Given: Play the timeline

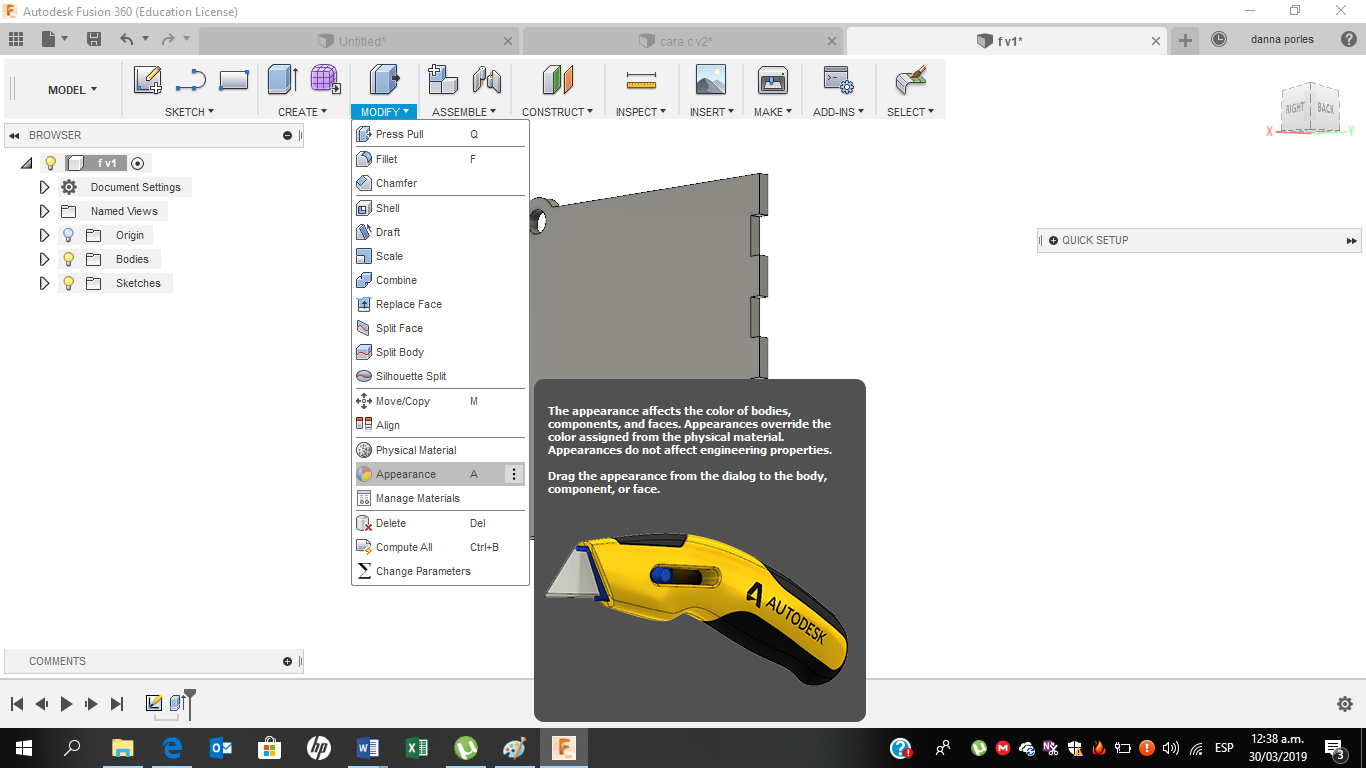Looking at the screenshot, I should pos(67,704).
